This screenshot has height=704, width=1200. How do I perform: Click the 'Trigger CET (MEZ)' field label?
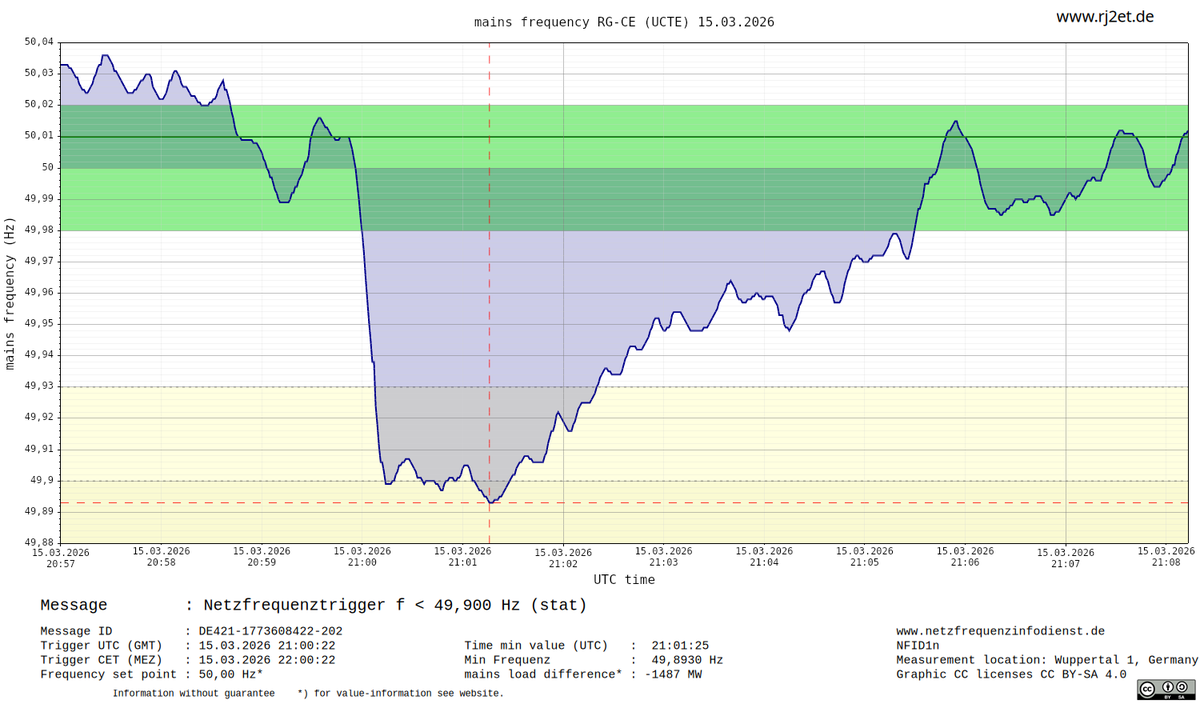102,660
